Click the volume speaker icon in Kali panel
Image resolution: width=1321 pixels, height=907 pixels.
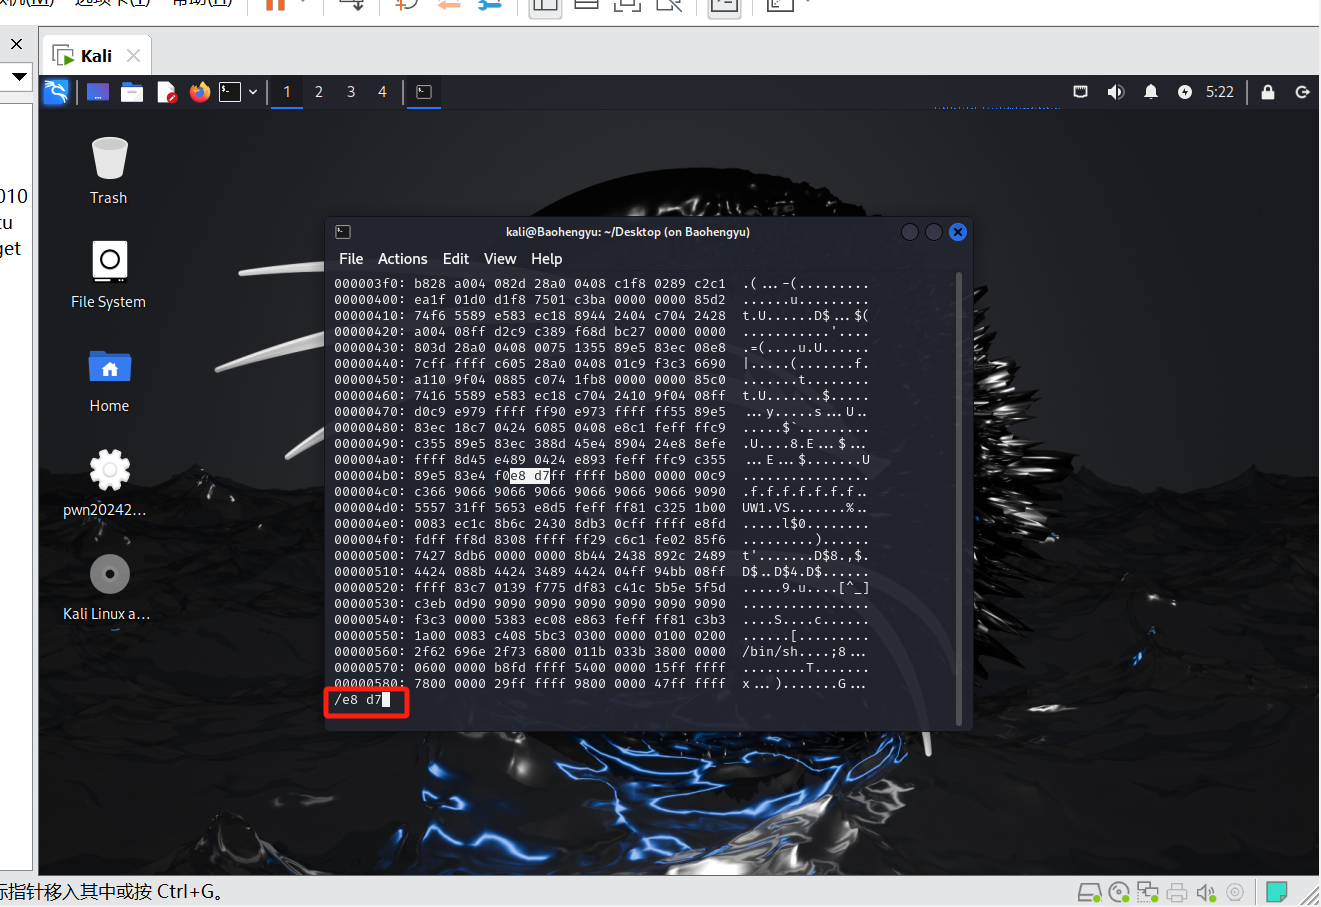point(1116,92)
